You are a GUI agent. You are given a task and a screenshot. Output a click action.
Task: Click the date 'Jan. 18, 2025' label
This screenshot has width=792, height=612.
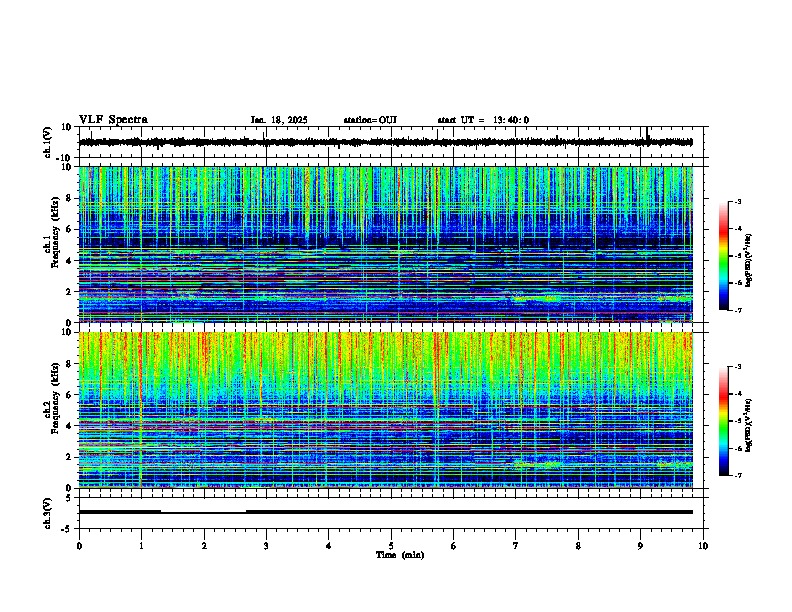pos(279,120)
